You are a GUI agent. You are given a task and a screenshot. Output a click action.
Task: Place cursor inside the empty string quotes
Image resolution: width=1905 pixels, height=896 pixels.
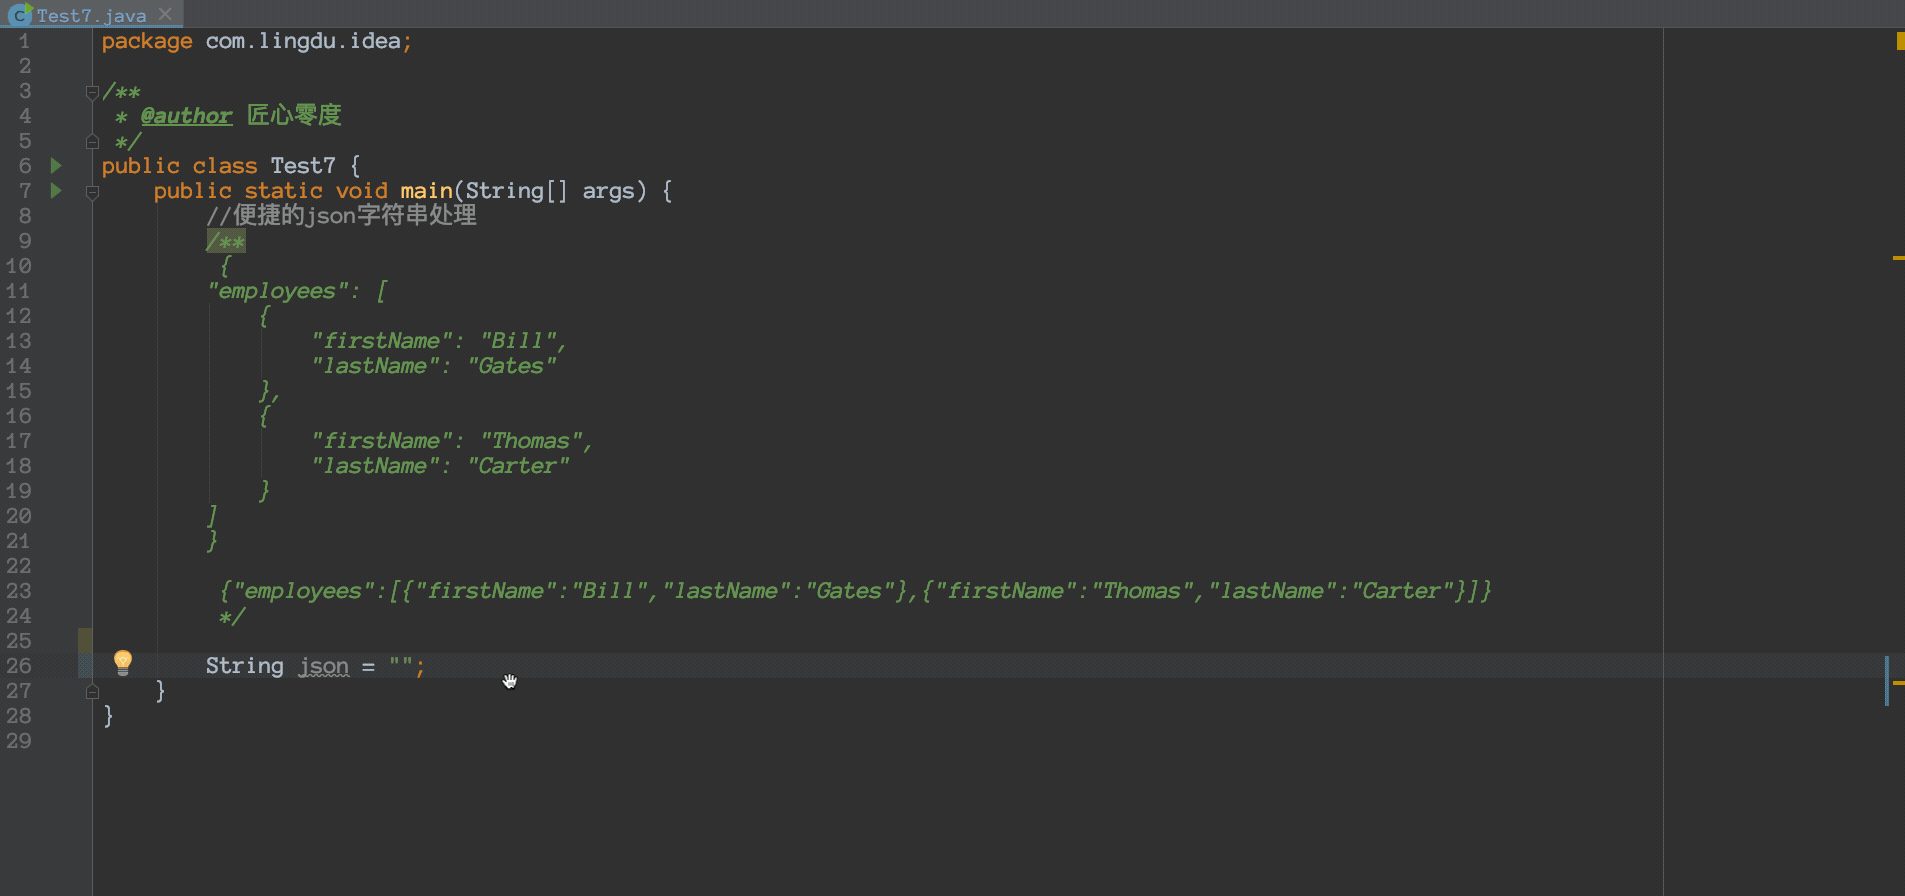tap(402, 666)
